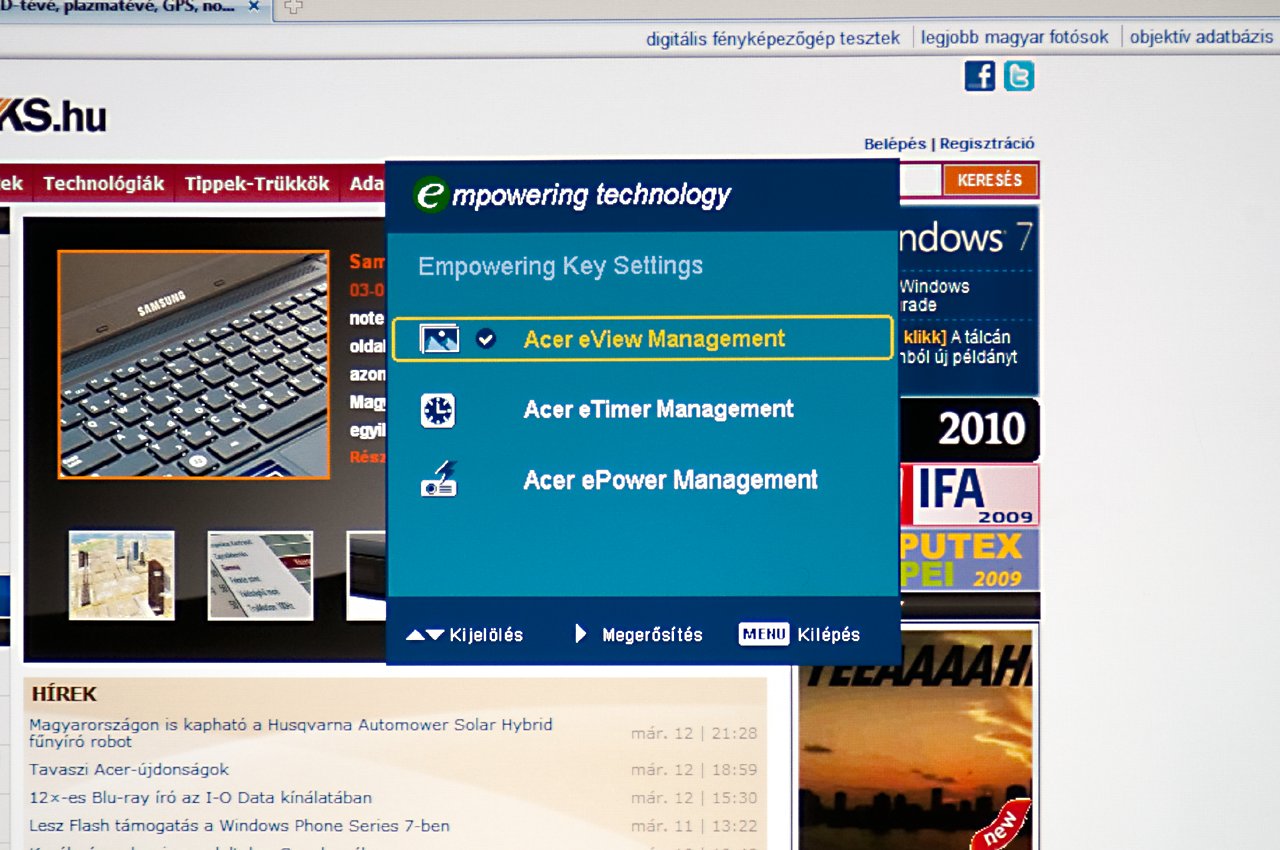1280x850 pixels.
Task: Click the Acer eView Management picture icon
Action: tap(439, 339)
